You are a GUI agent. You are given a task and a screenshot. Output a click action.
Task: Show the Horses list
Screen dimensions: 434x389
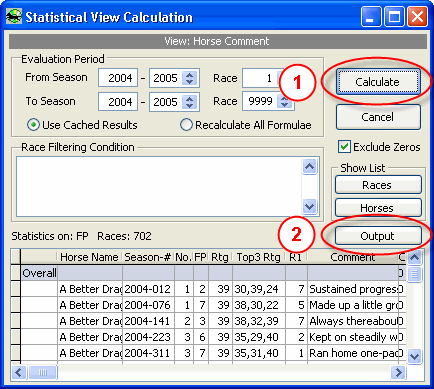[x=378, y=208]
